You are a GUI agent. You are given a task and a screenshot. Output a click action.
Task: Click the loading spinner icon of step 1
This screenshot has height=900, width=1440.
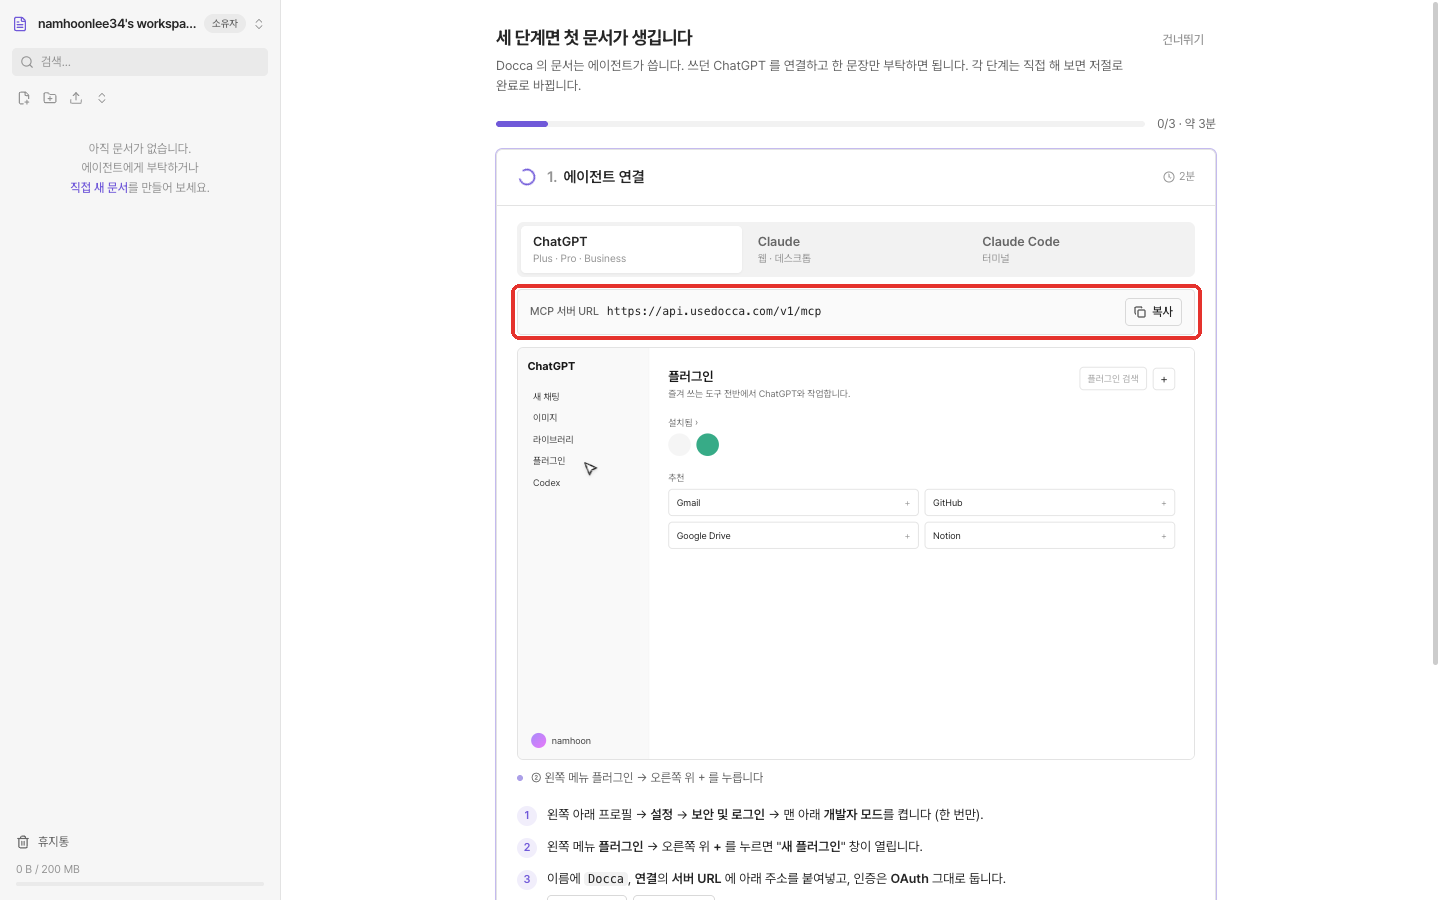(527, 177)
